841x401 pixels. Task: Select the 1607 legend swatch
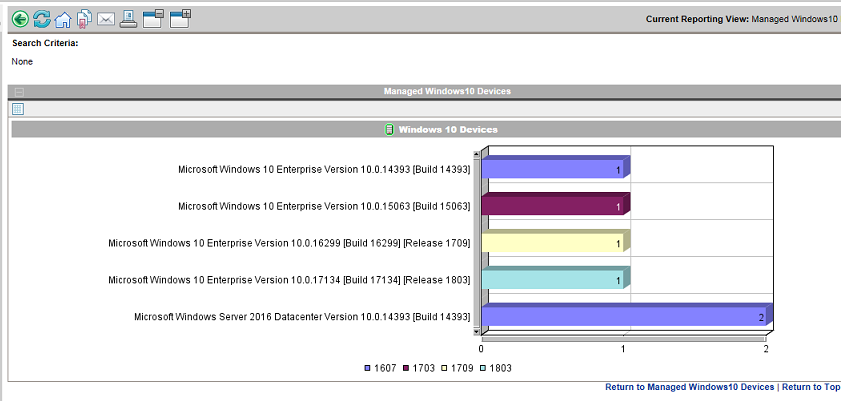(x=367, y=368)
